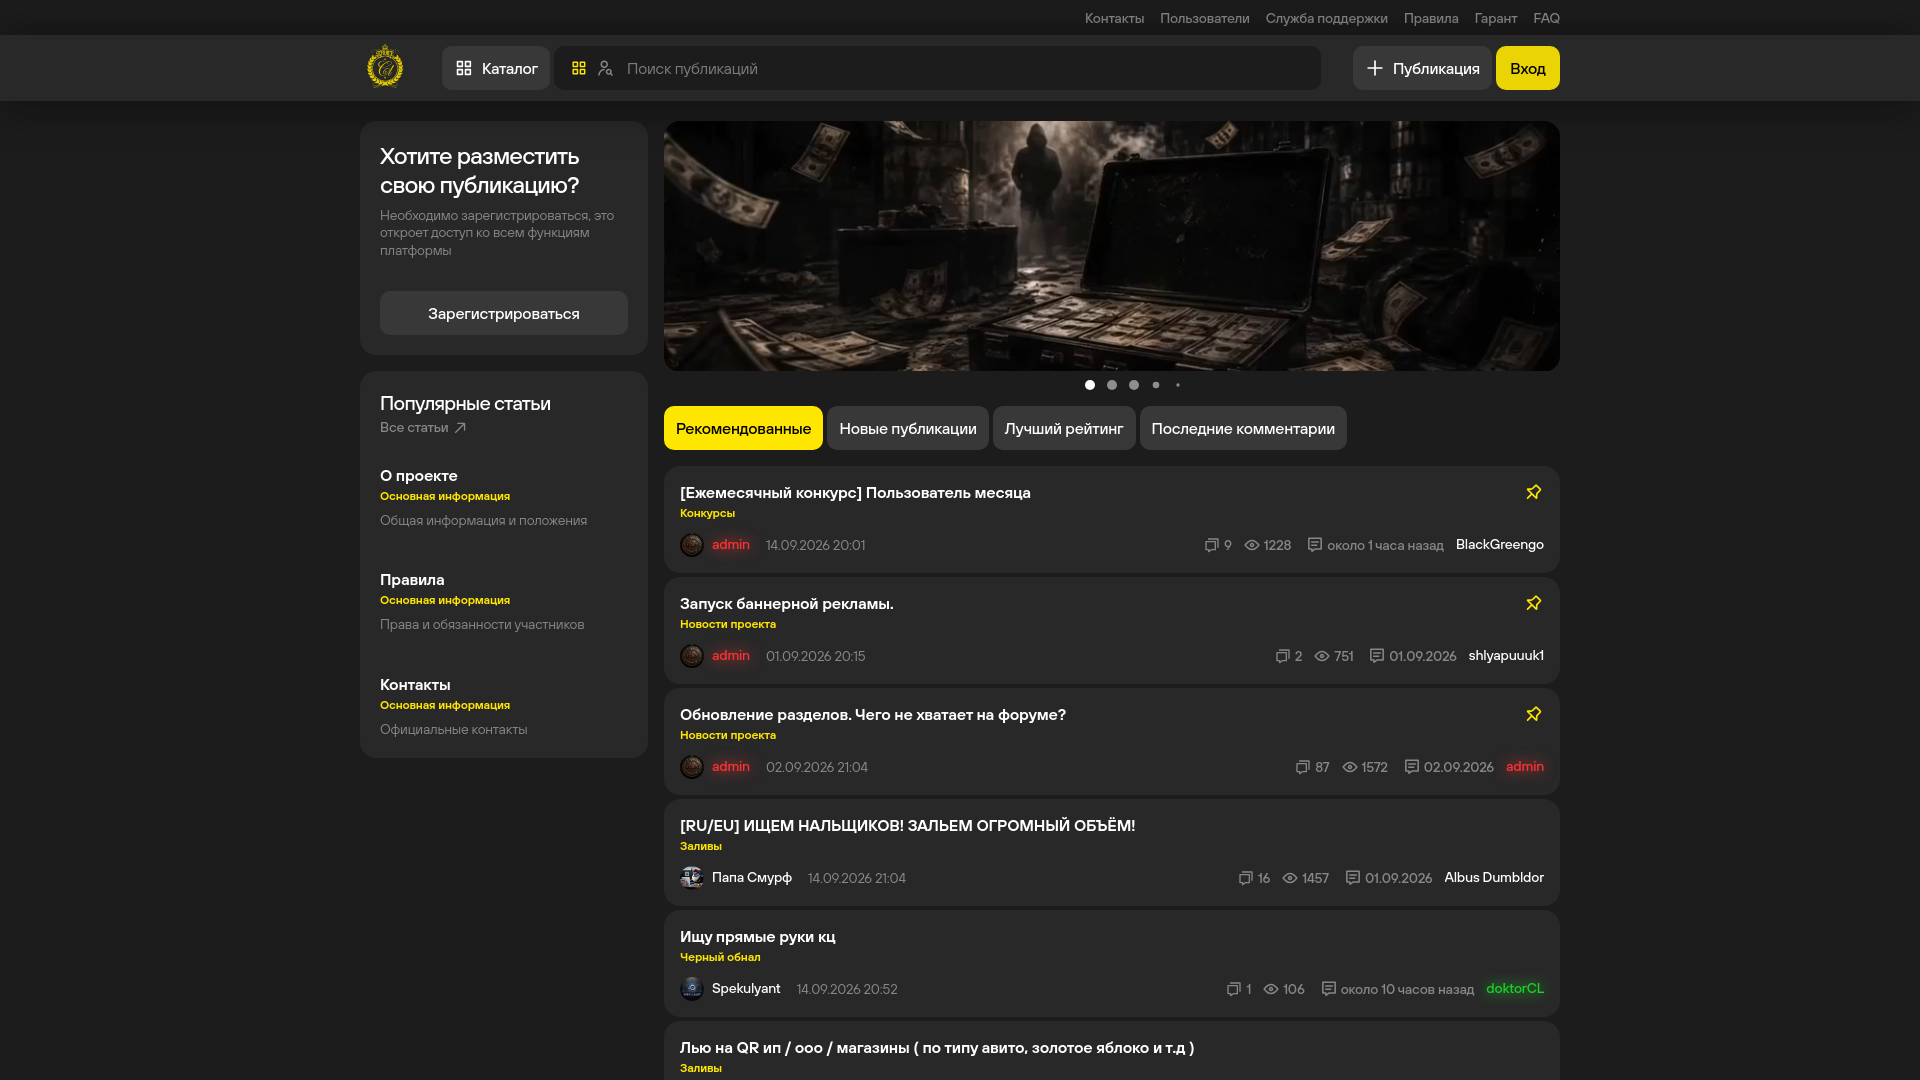Image resolution: width=1920 pixels, height=1080 pixels.
Task: Select the first carousel dot
Action: tap(1090, 385)
